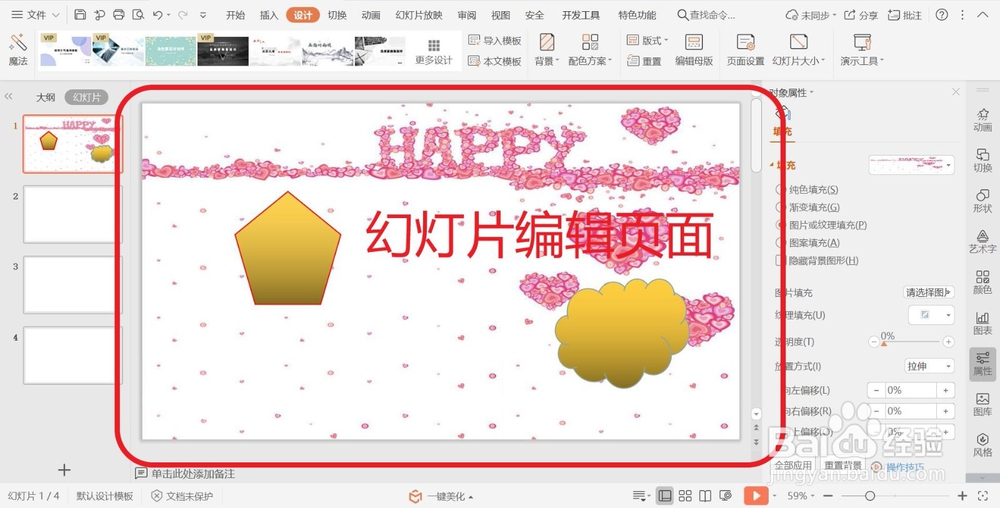Open 动画 animation sidebar panel

click(x=982, y=120)
